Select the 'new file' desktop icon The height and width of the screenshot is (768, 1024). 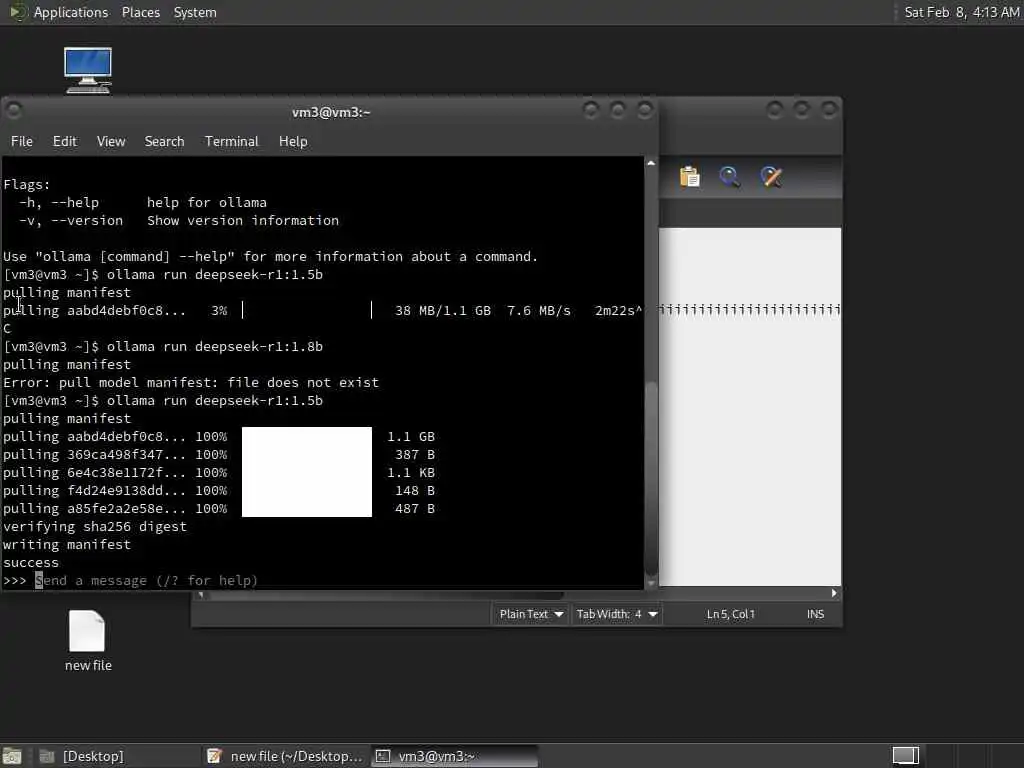click(88, 641)
